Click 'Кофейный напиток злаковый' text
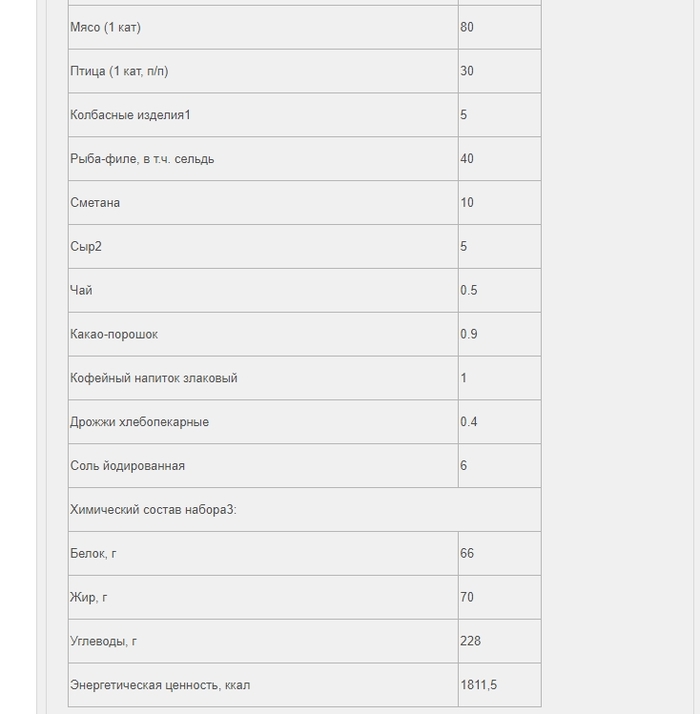 point(153,378)
